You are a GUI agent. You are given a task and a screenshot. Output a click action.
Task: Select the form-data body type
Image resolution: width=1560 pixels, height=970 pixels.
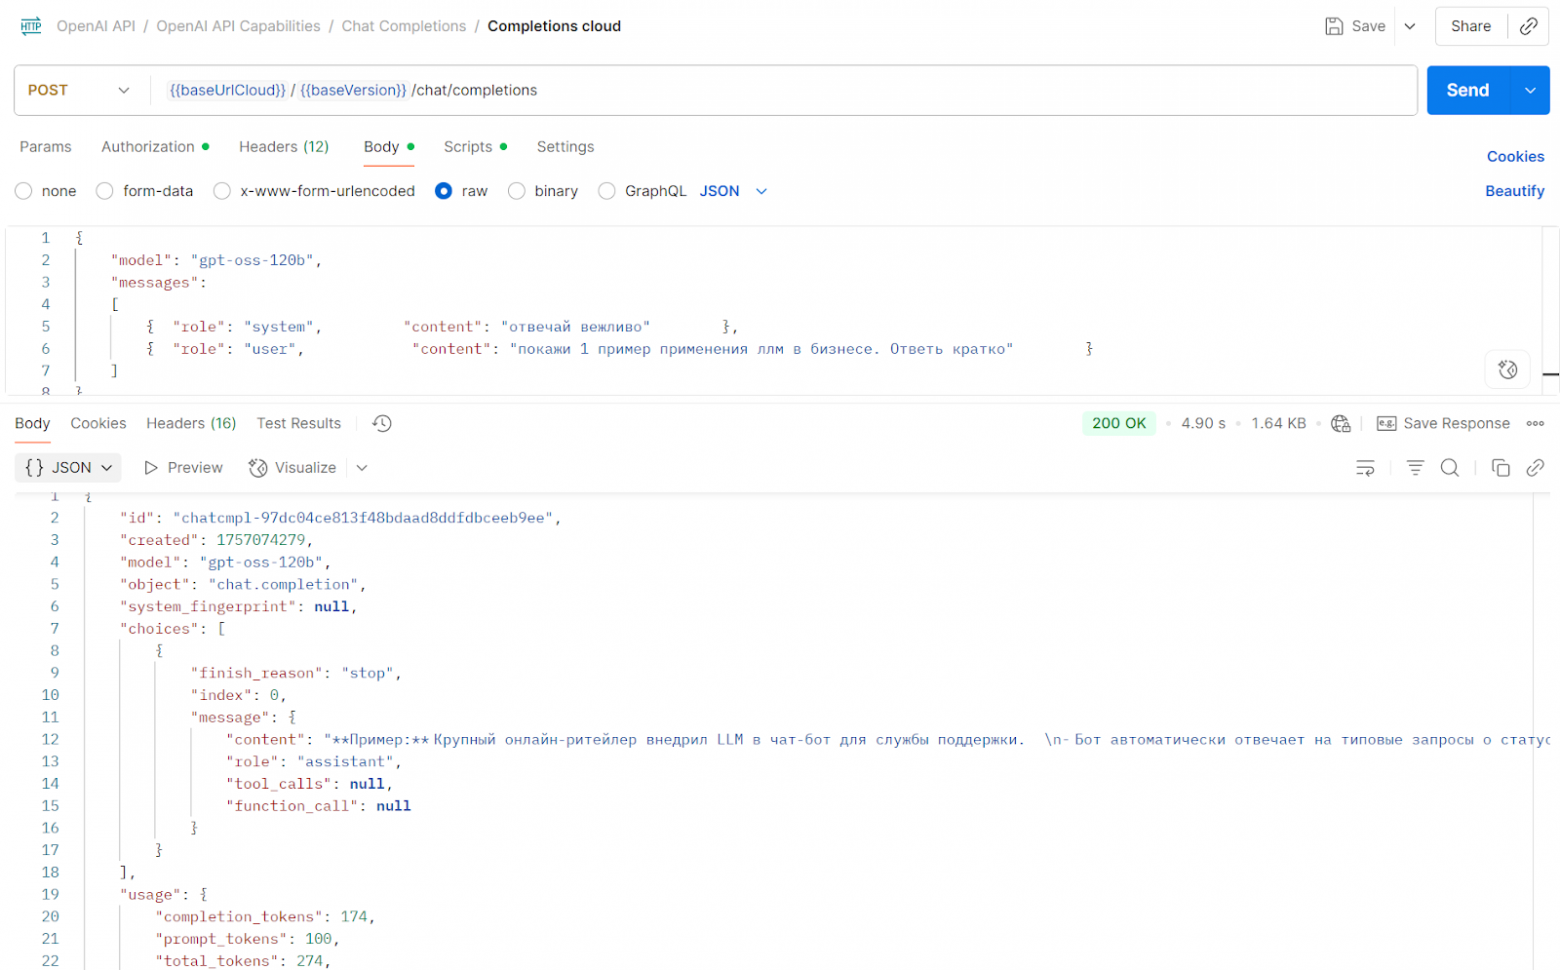(x=105, y=191)
